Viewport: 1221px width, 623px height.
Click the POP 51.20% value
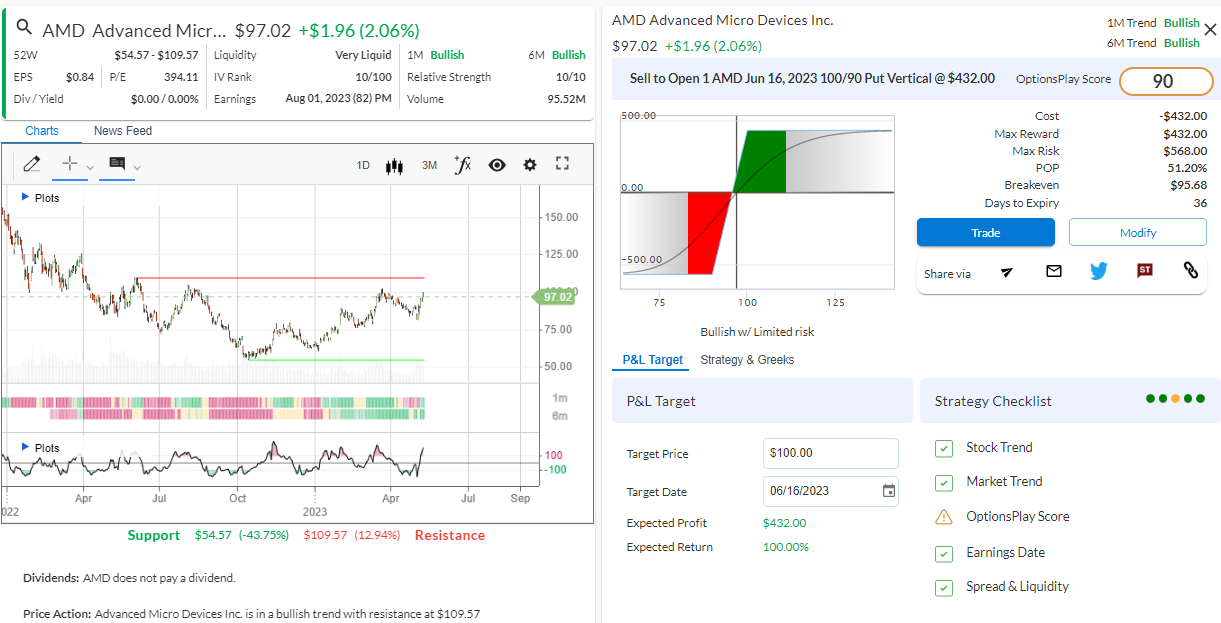pyautogui.click(x=1187, y=168)
